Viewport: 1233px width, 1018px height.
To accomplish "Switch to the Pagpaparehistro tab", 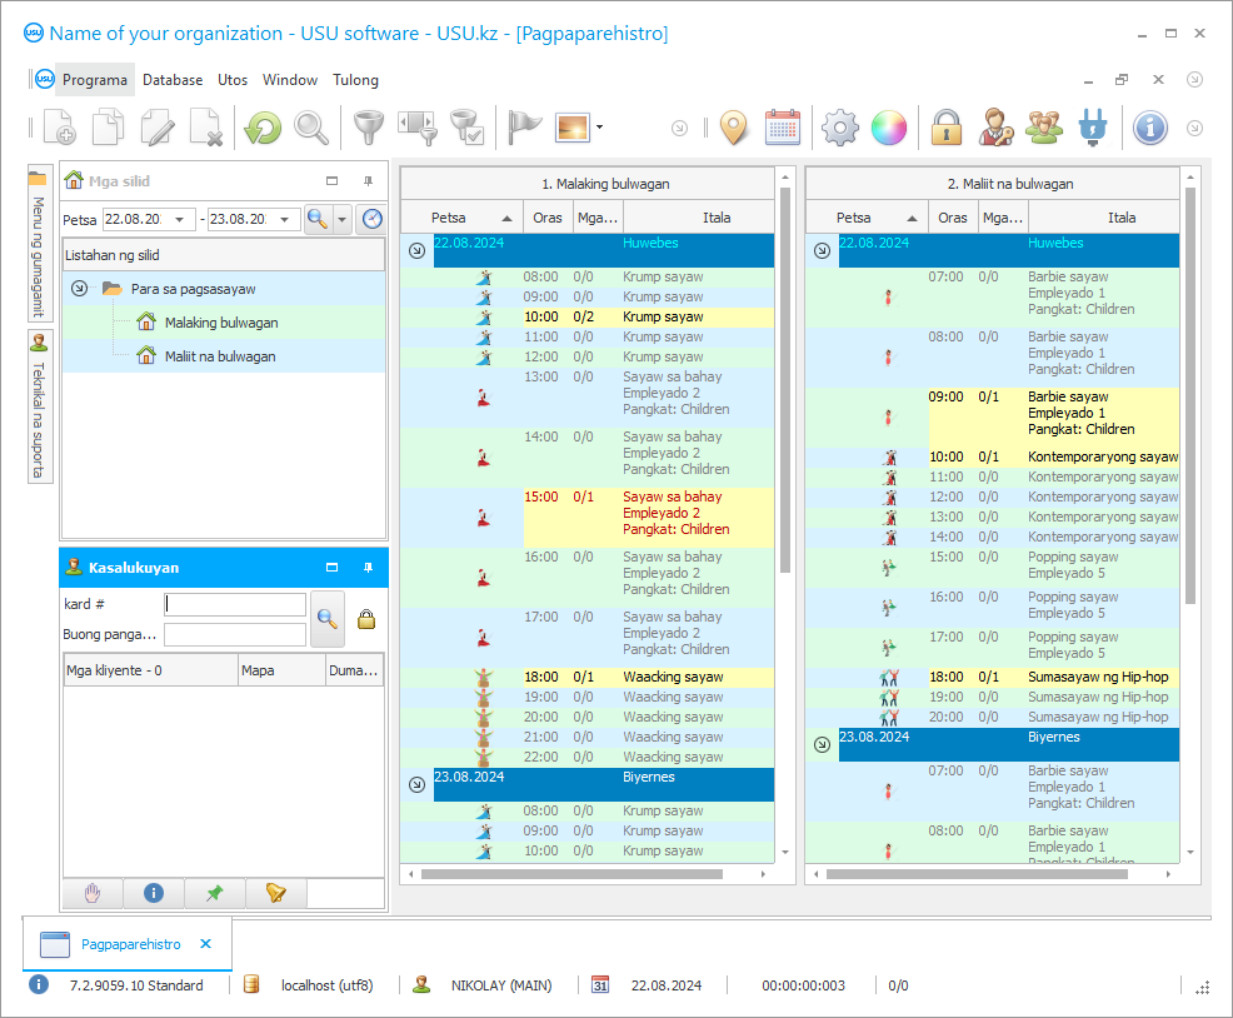I will pyautogui.click(x=130, y=944).
